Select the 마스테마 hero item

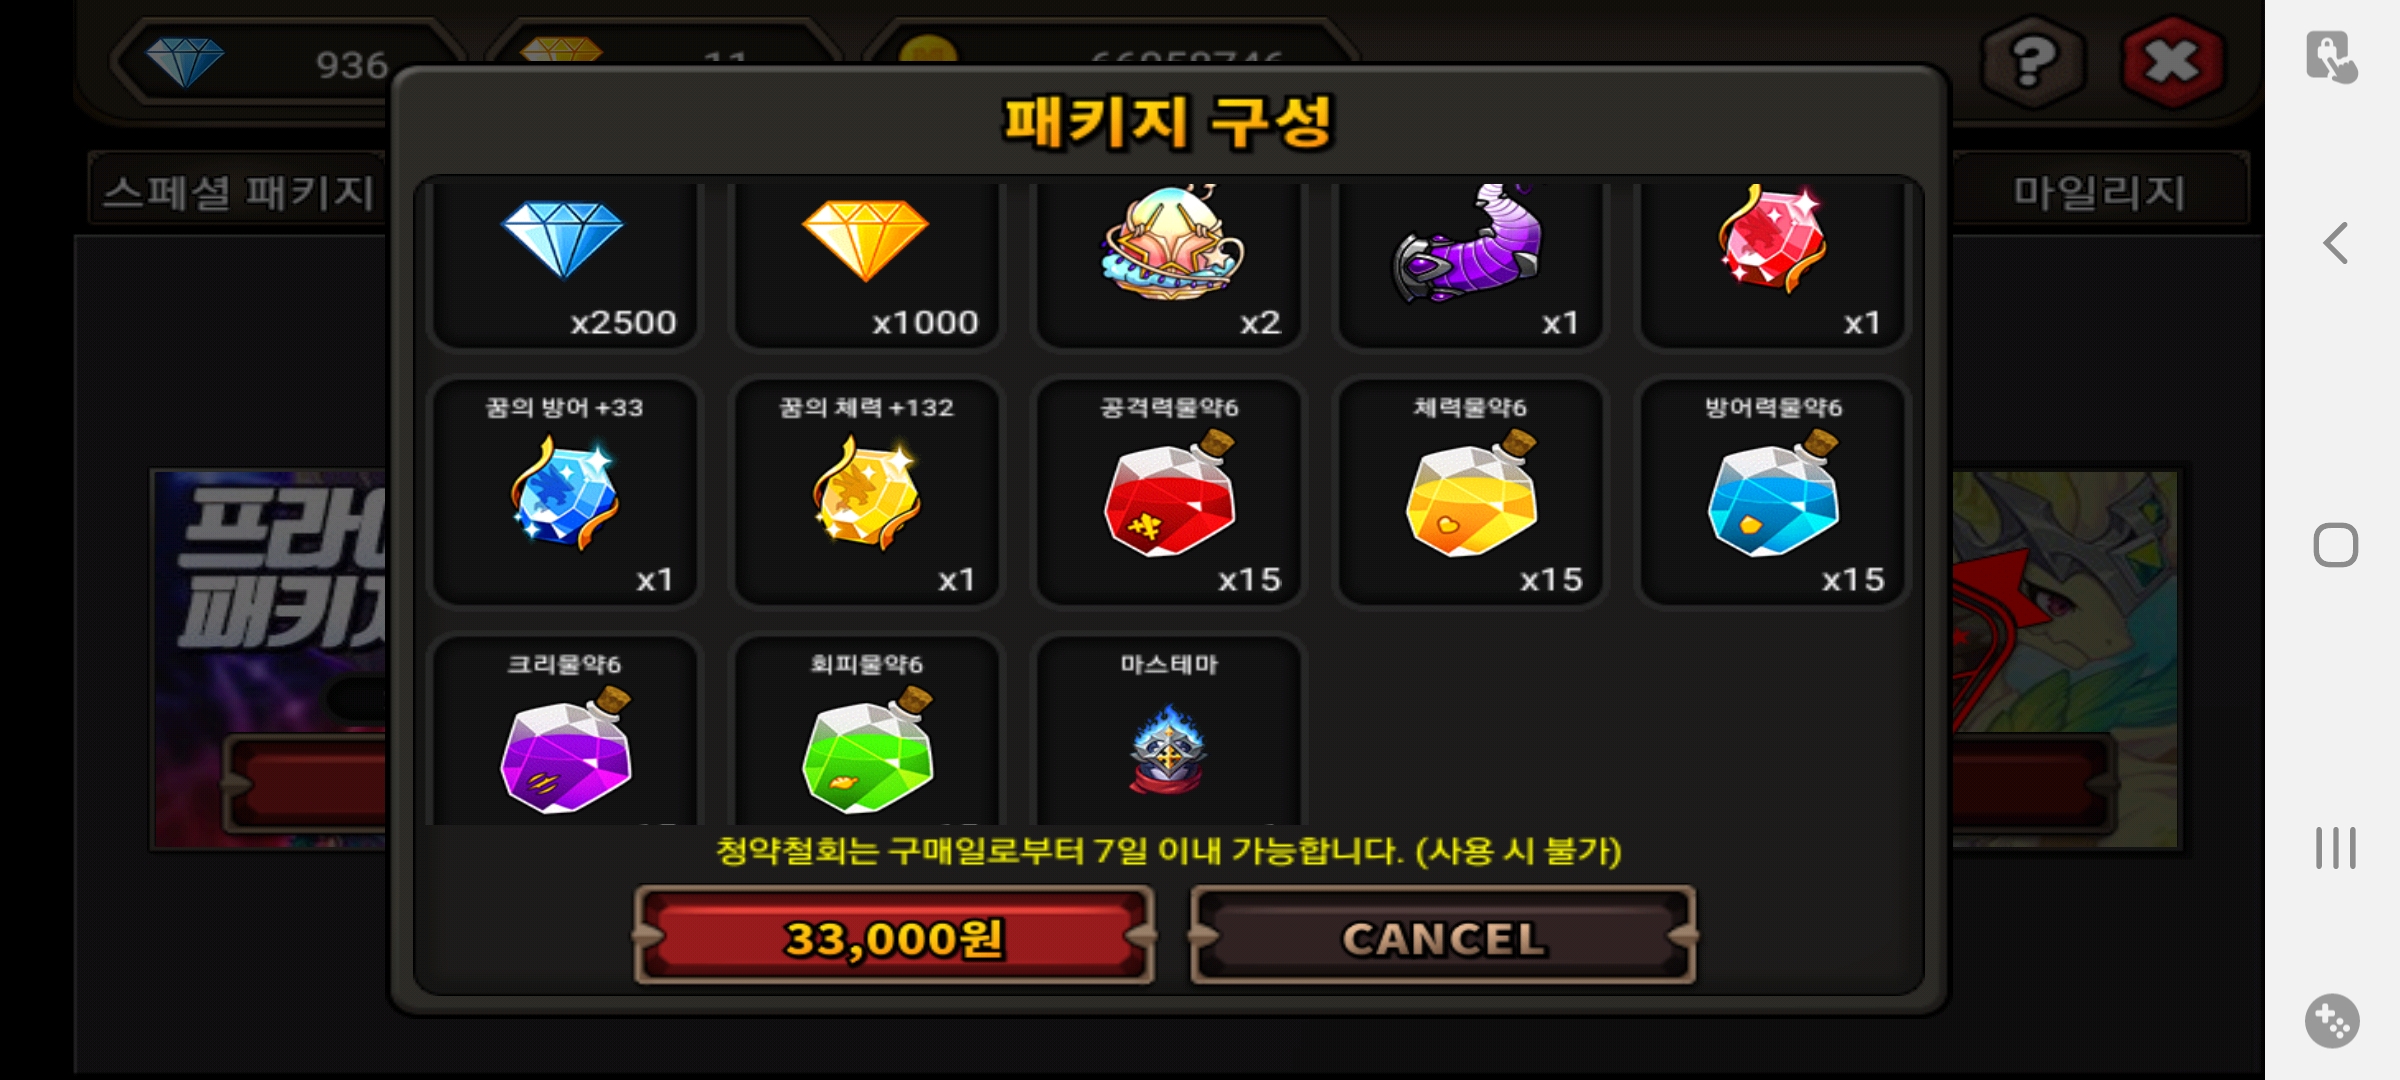[1169, 730]
